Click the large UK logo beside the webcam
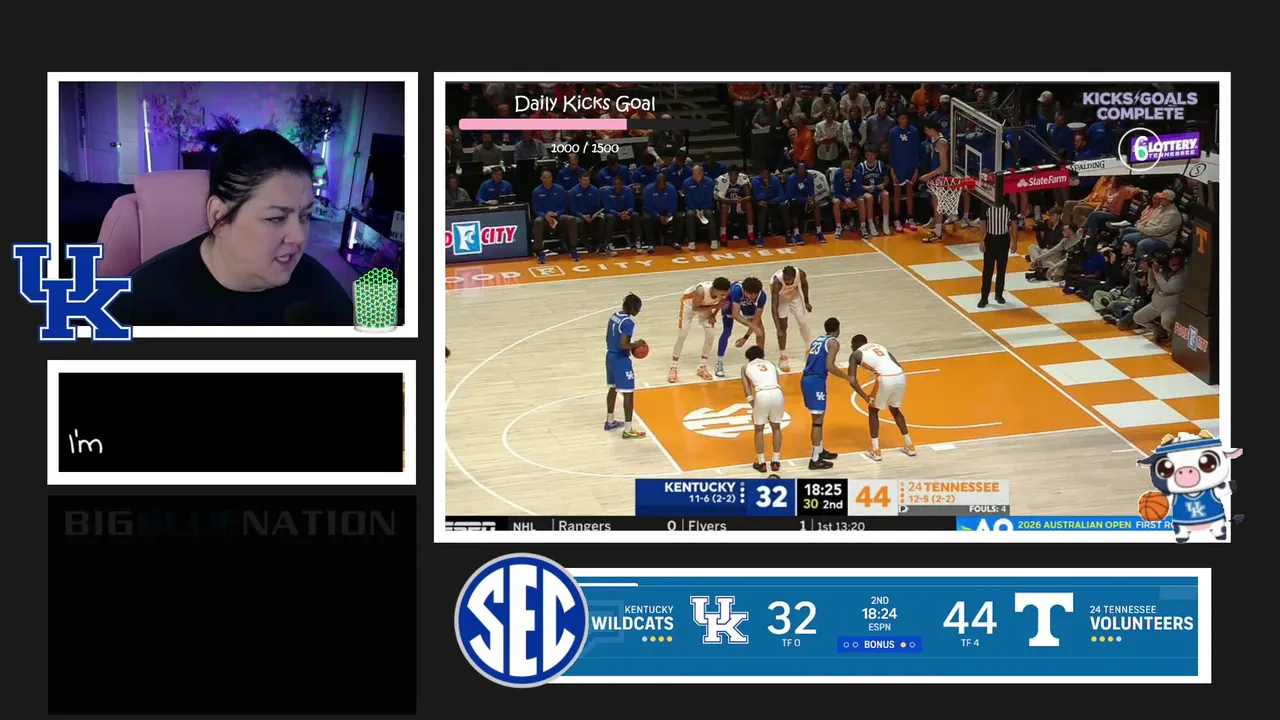1280x720 pixels. (x=72, y=292)
